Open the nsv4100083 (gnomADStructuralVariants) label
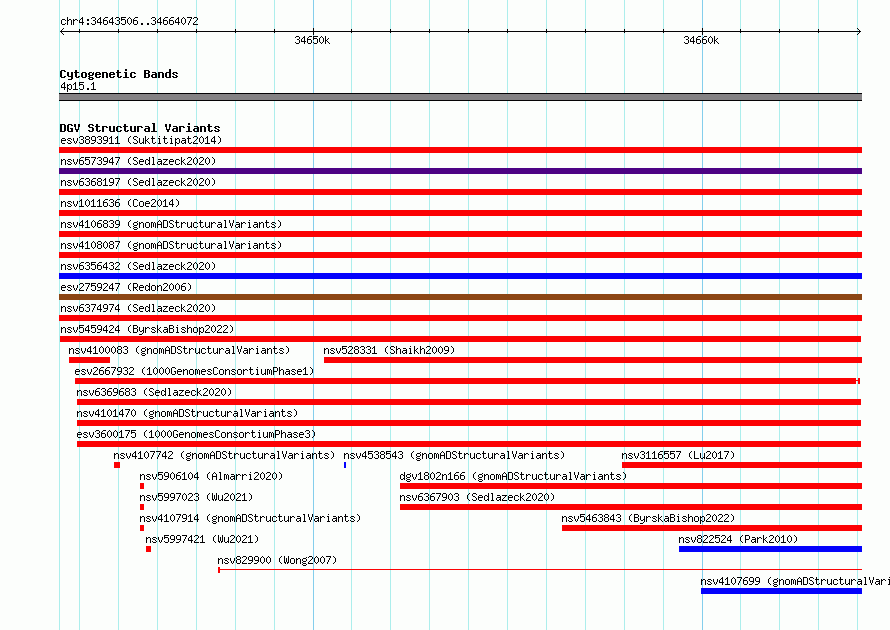The height and width of the screenshot is (630, 890). click(179, 350)
